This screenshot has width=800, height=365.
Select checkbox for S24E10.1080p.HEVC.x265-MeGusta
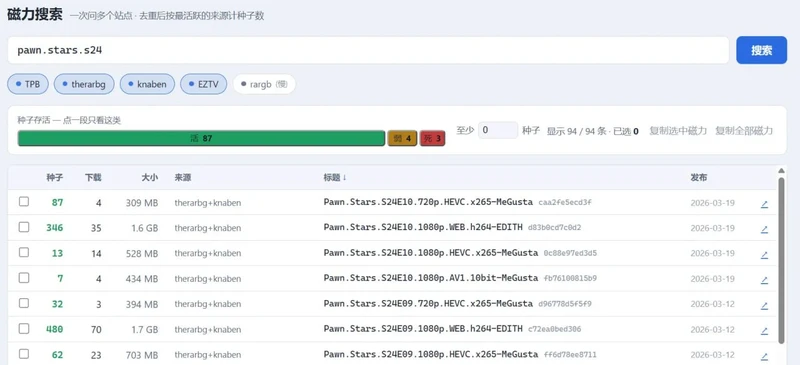24,252
